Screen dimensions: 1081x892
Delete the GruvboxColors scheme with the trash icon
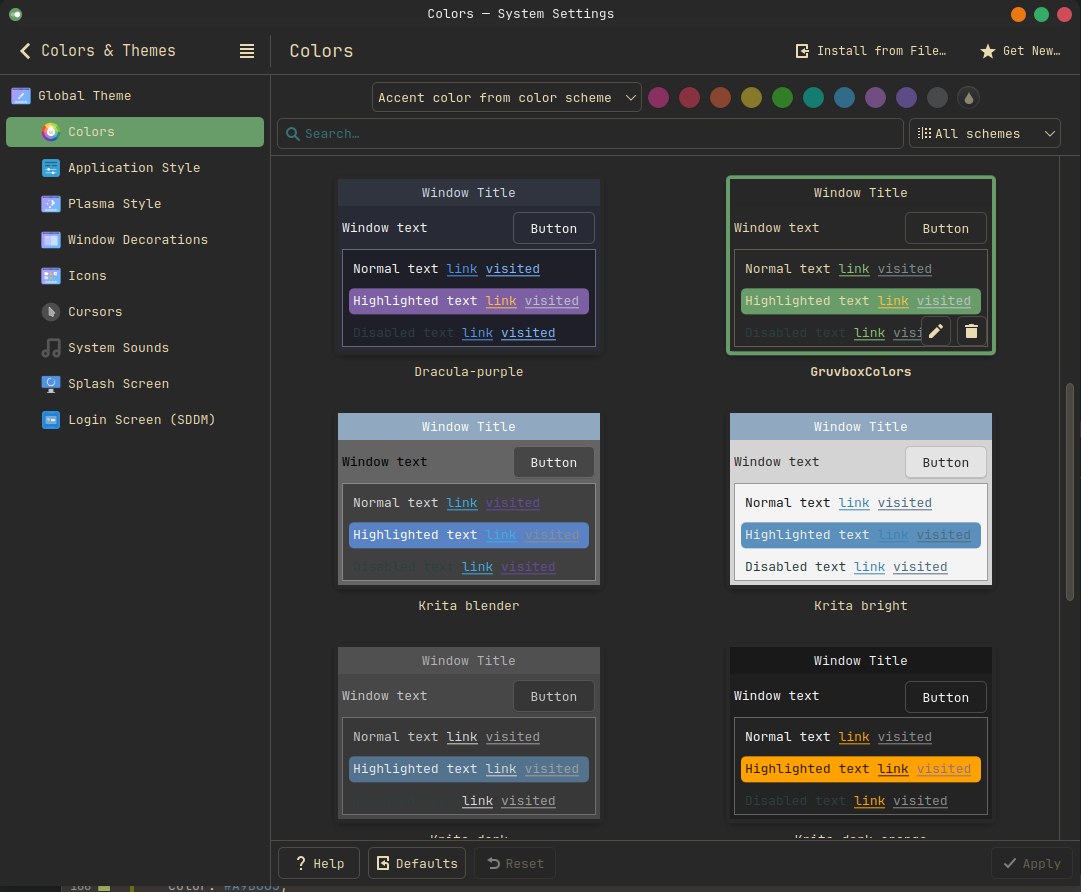point(971,330)
